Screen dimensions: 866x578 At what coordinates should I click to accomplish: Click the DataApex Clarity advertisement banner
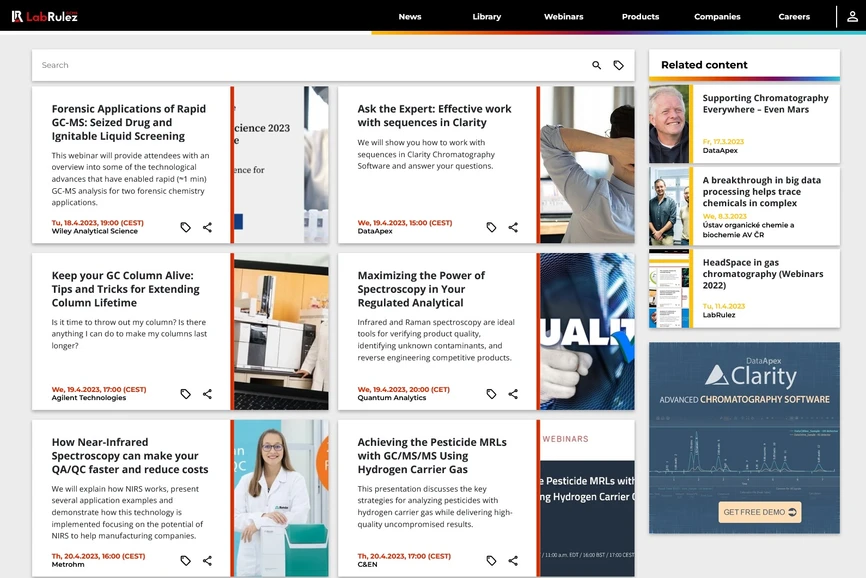(744, 438)
